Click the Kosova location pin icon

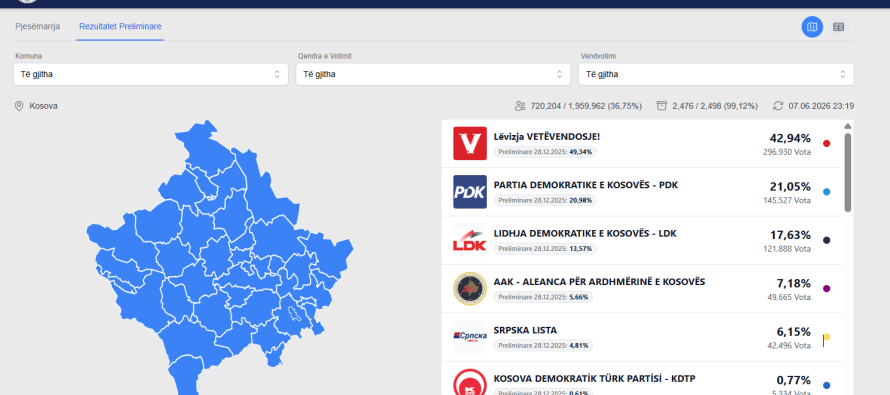click(x=19, y=106)
